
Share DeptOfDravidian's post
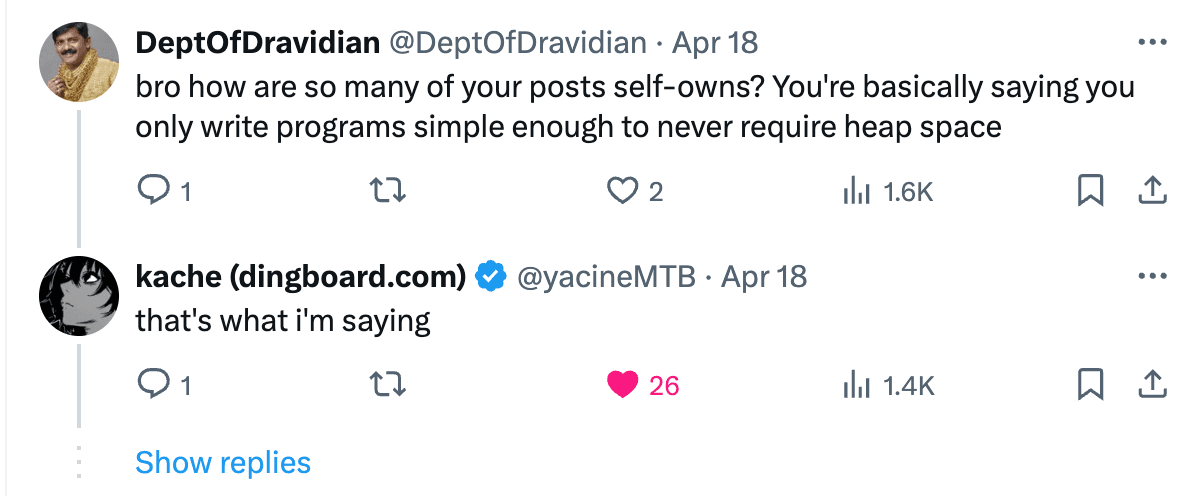coord(1153,191)
